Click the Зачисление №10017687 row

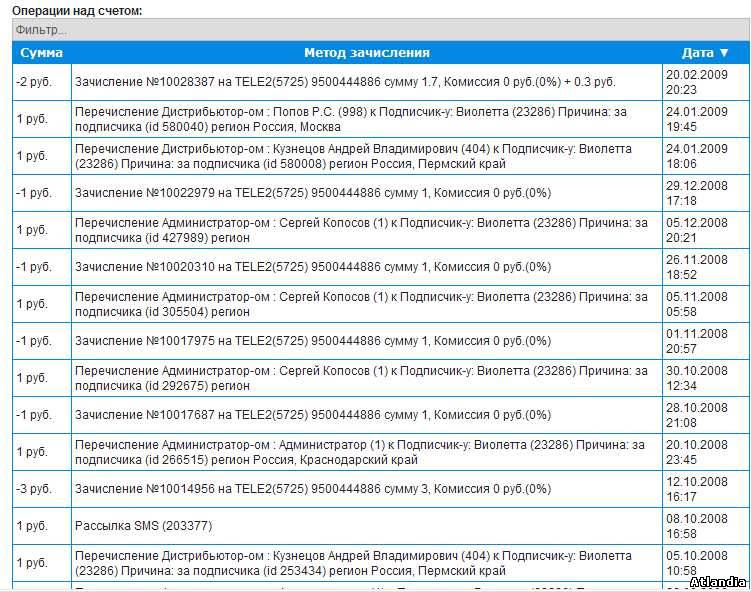313,415
